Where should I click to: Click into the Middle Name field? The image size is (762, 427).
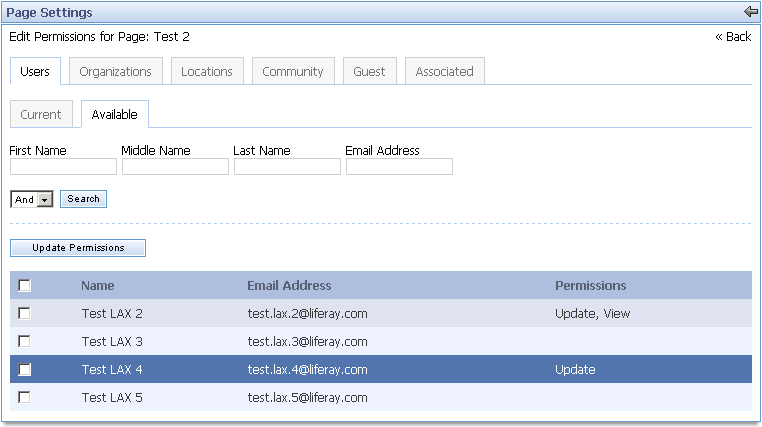tap(175, 167)
